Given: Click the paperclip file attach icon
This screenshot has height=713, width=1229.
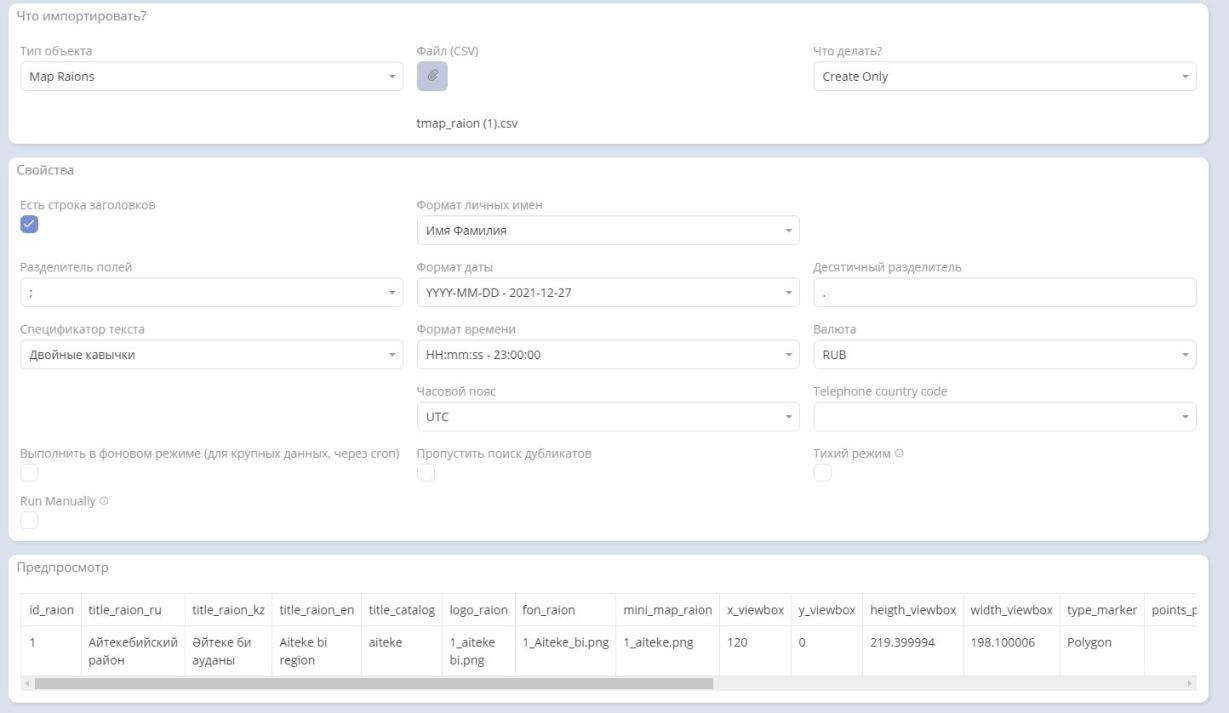Looking at the screenshot, I should [432, 76].
